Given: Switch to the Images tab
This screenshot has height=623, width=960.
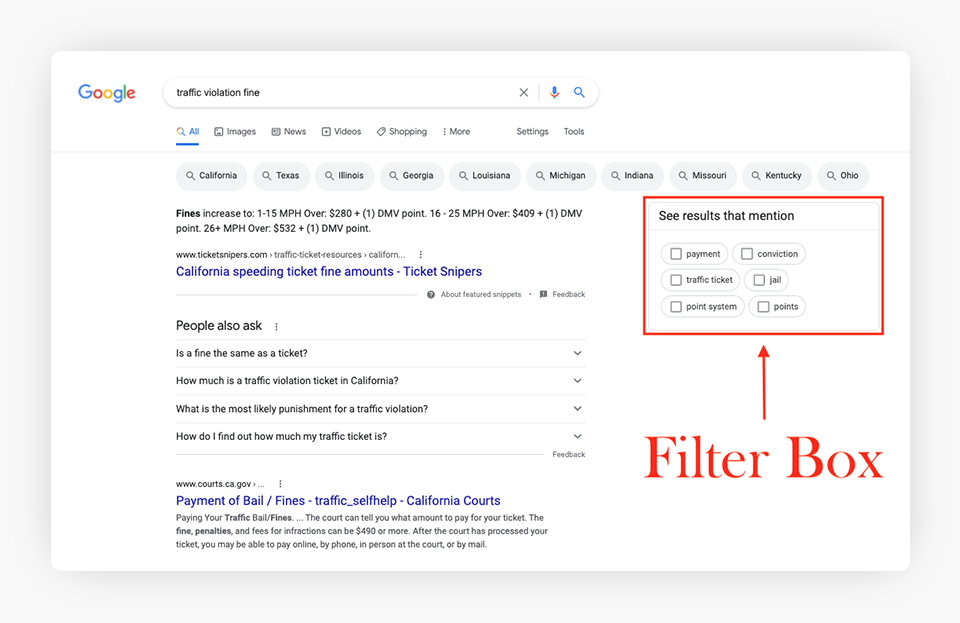Looking at the screenshot, I should (235, 132).
